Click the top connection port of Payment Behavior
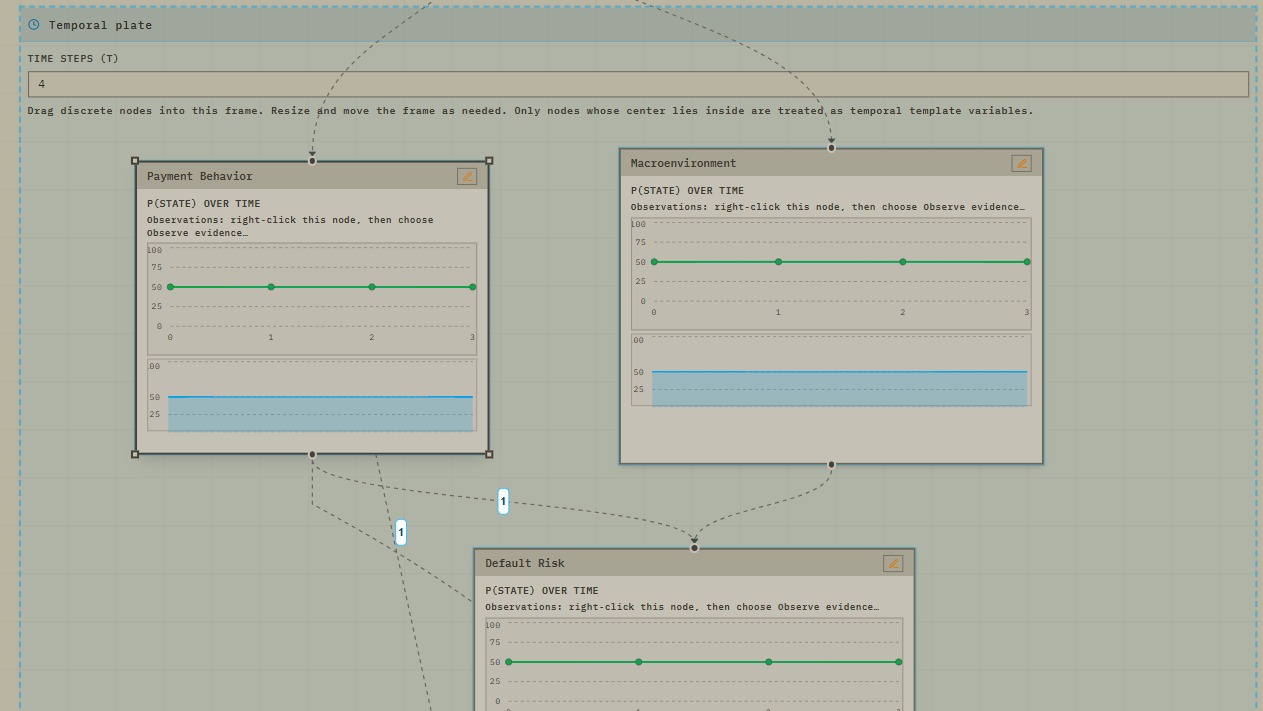This screenshot has height=711, width=1263. click(x=312, y=160)
